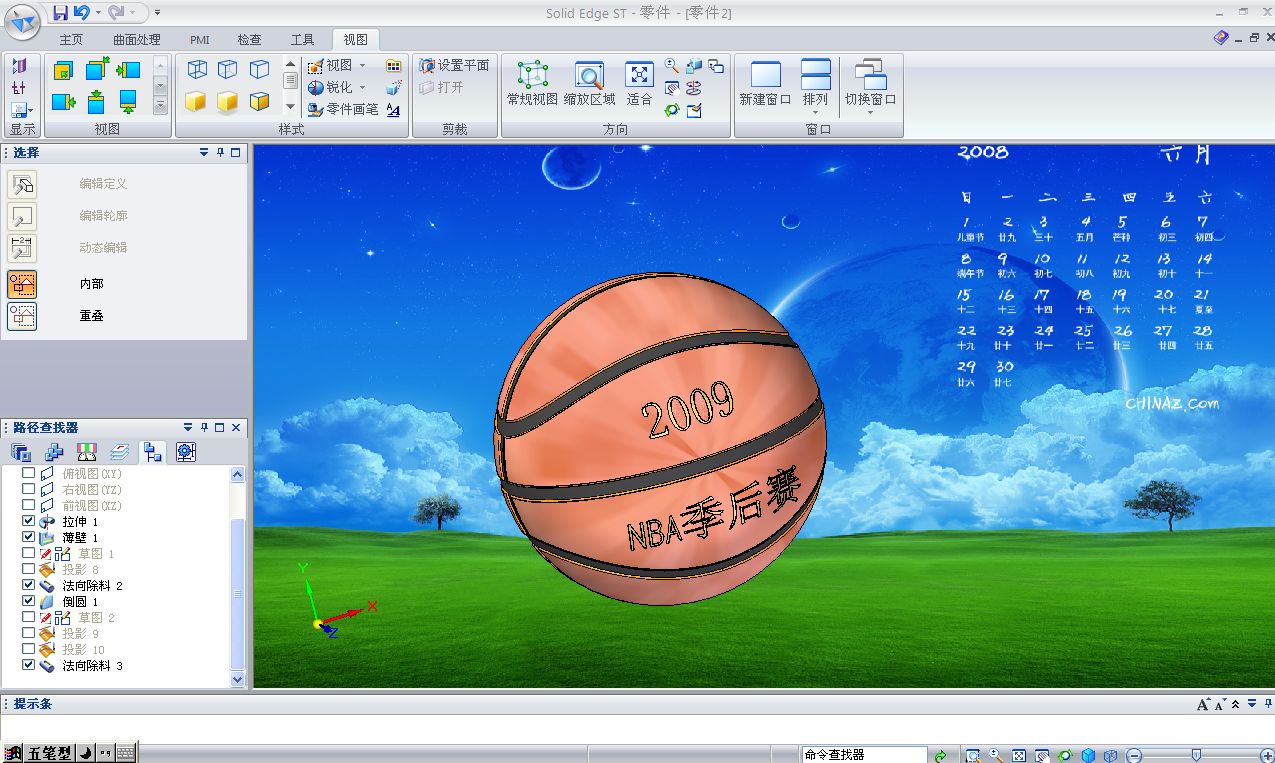Uncheck the 法向除料 3 checkbox
Image resolution: width=1275 pixels, height=763 pixels.
[x=28, y=666]
